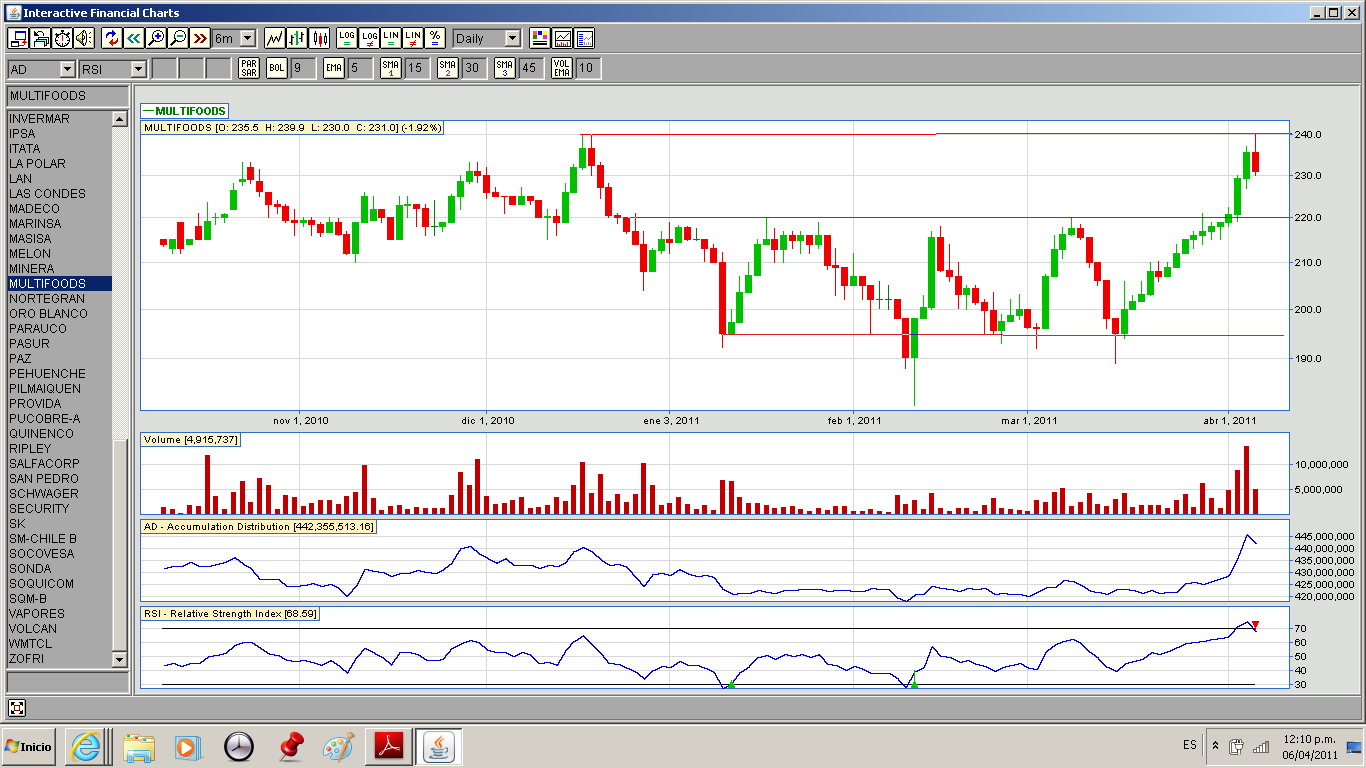1366x768 pixels.
Task: Click the refresh chart arrows icon
Action: (x=112, y=38)
